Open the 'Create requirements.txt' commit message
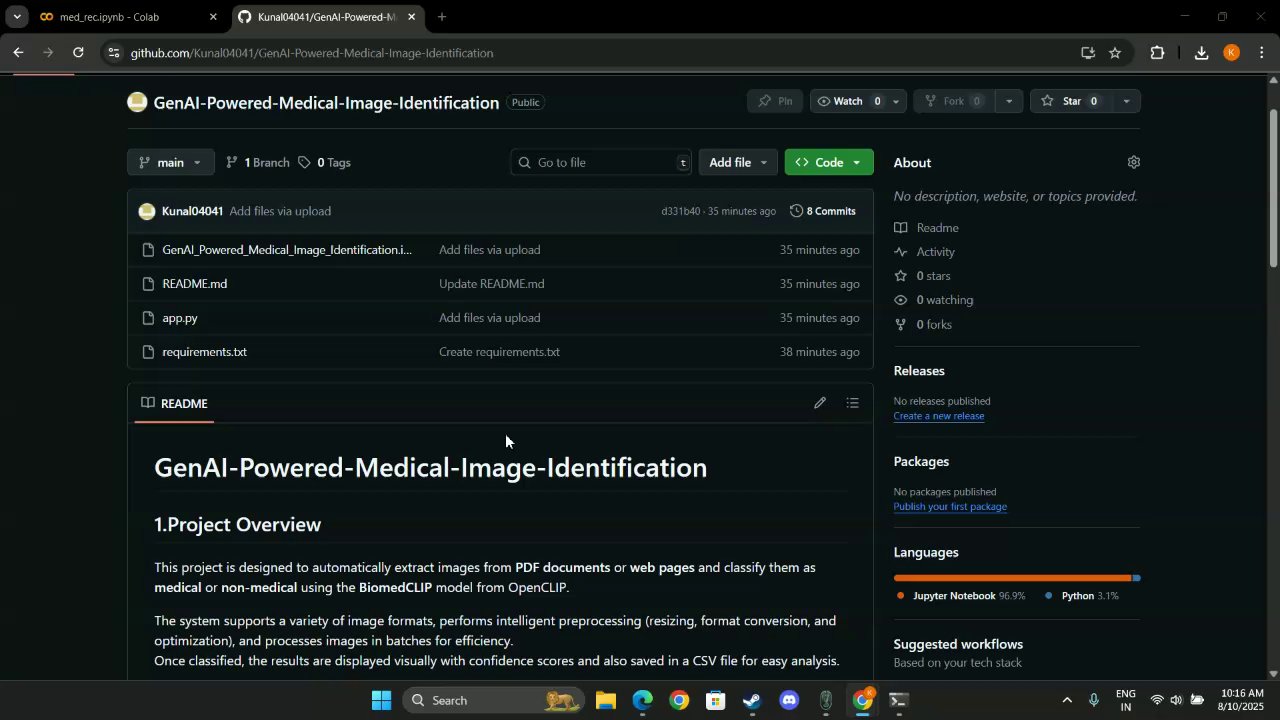 (x=499, y=352)
